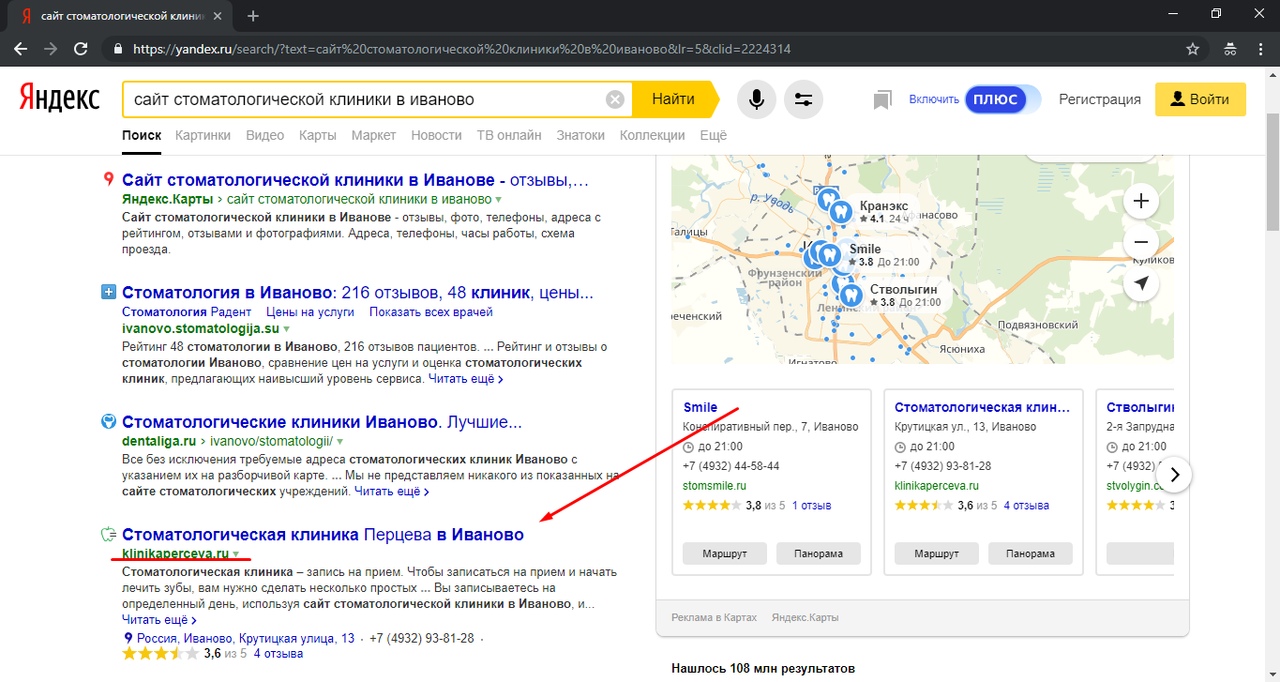The height and width of the screenshot is (682, 1280).
Task: Expand Читать ещё in Перцева clinic result
Action: 159,620
